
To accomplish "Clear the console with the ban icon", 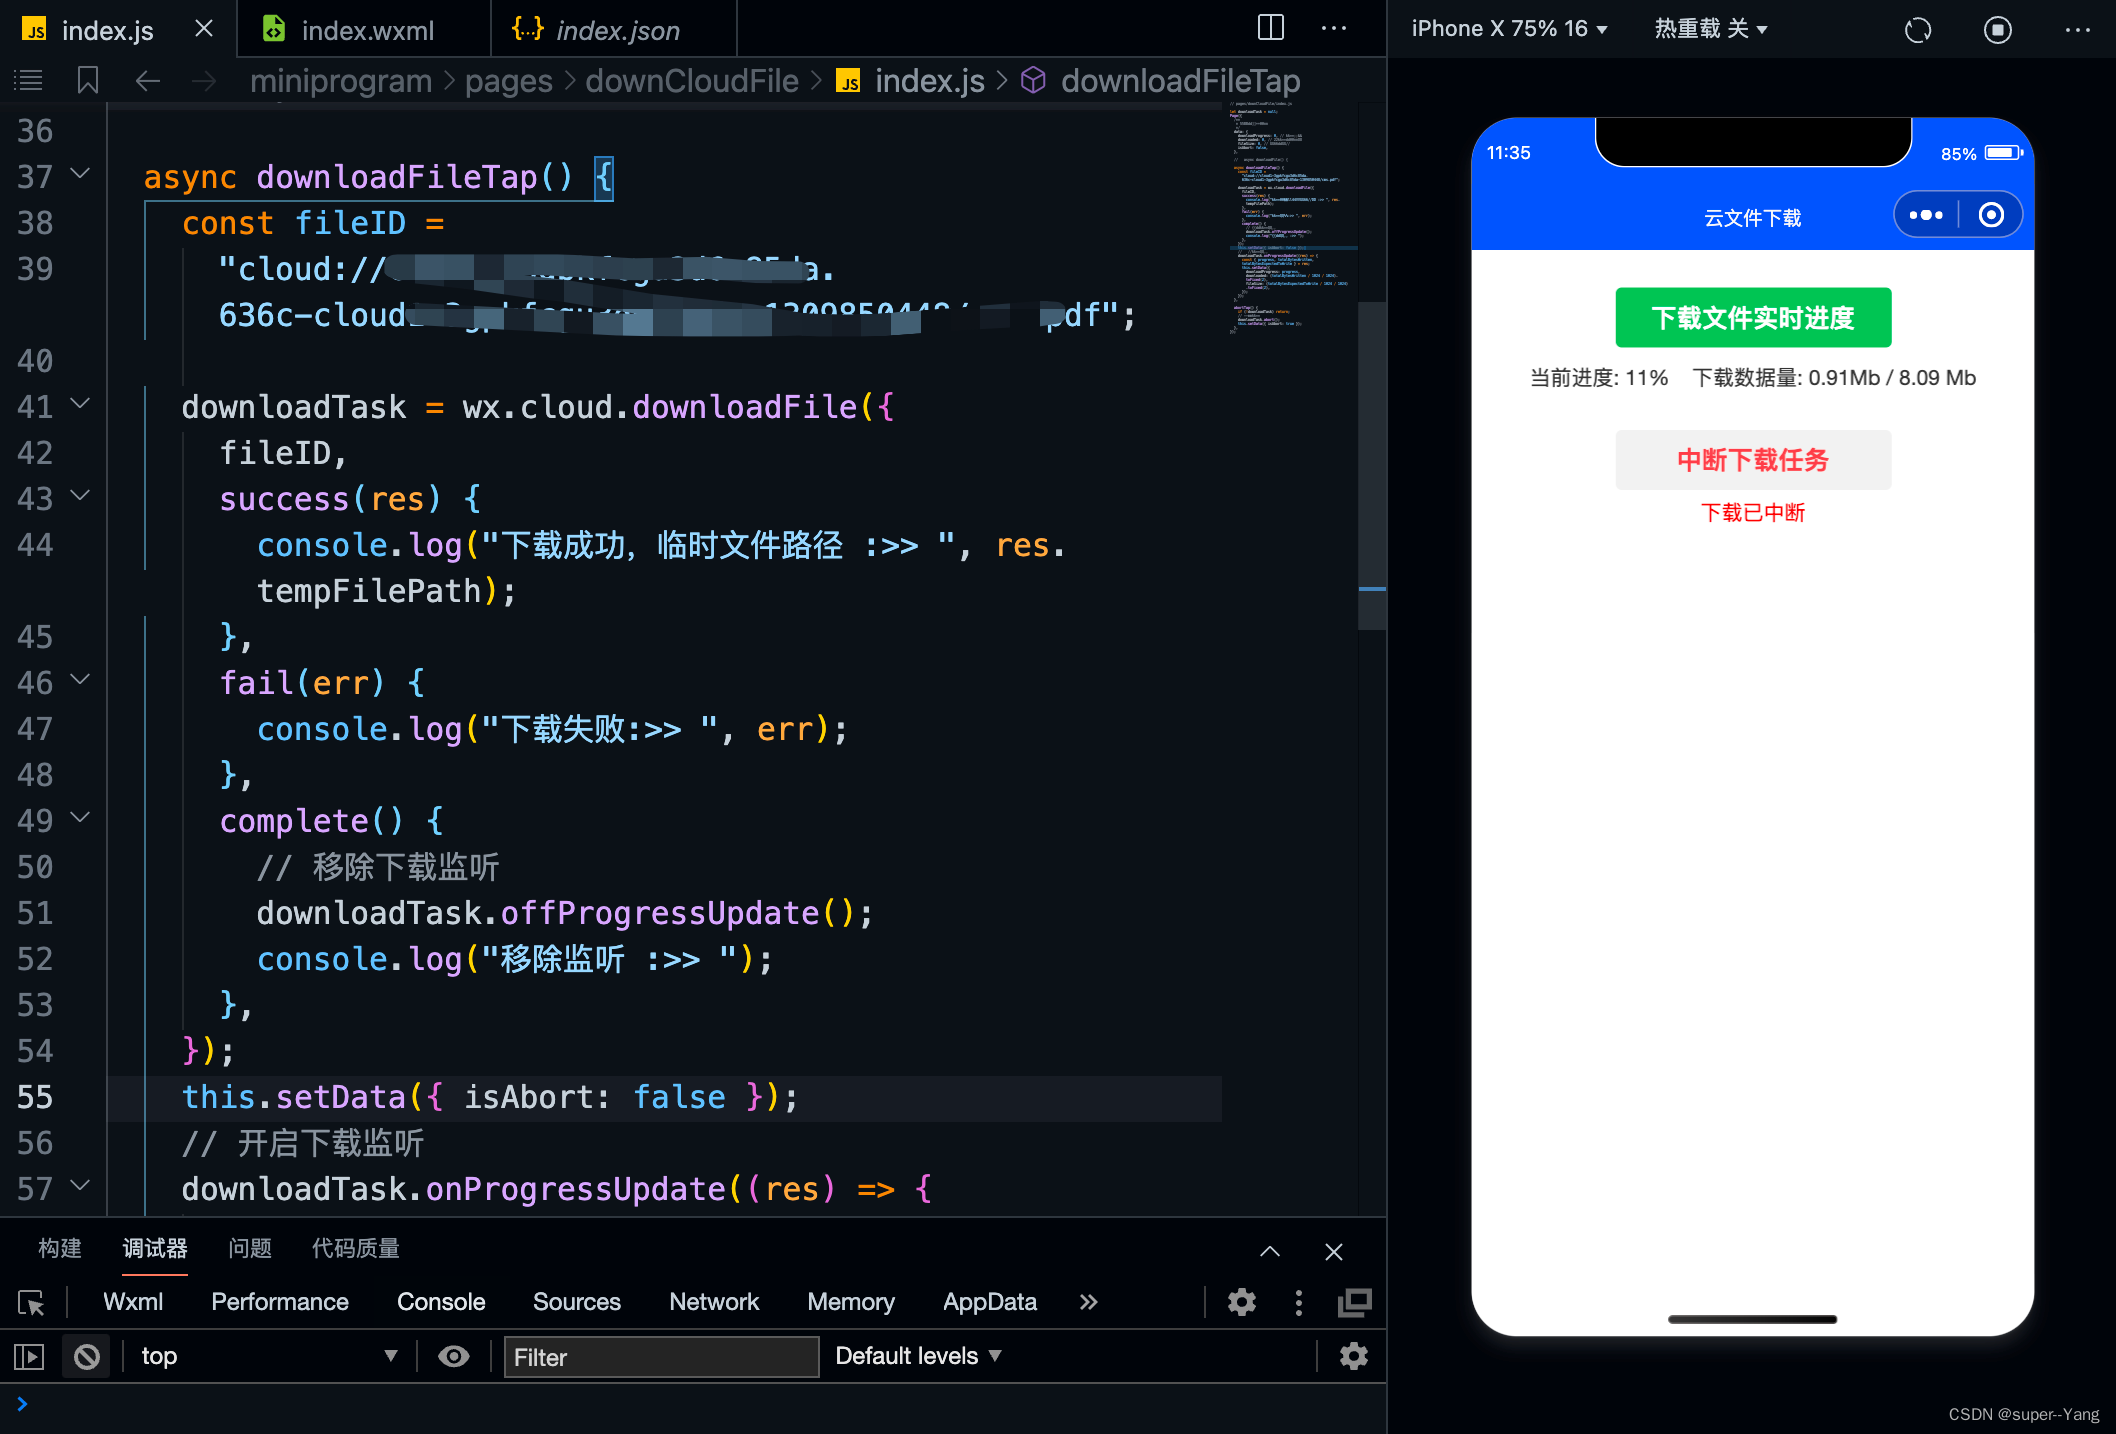I will click(x=87, y=1356).
